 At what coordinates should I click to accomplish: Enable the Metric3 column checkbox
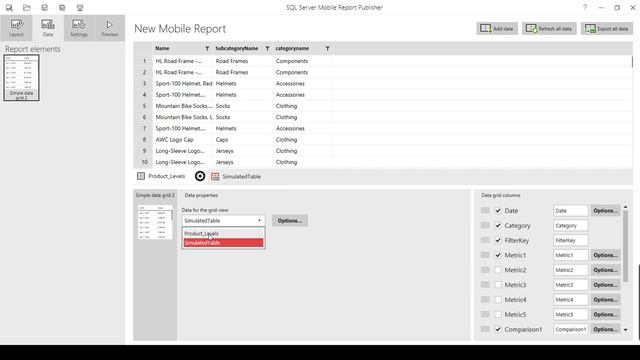click(x=498, y=285)
